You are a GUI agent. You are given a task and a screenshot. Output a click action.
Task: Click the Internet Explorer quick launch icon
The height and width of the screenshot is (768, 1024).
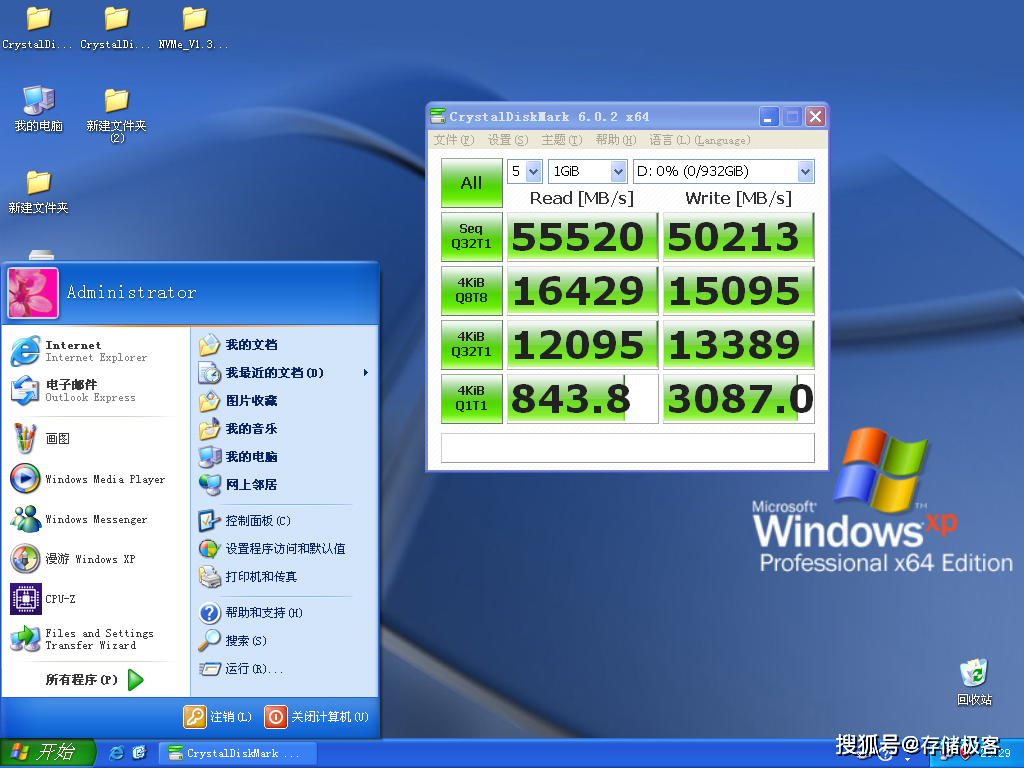pos(116,753)
